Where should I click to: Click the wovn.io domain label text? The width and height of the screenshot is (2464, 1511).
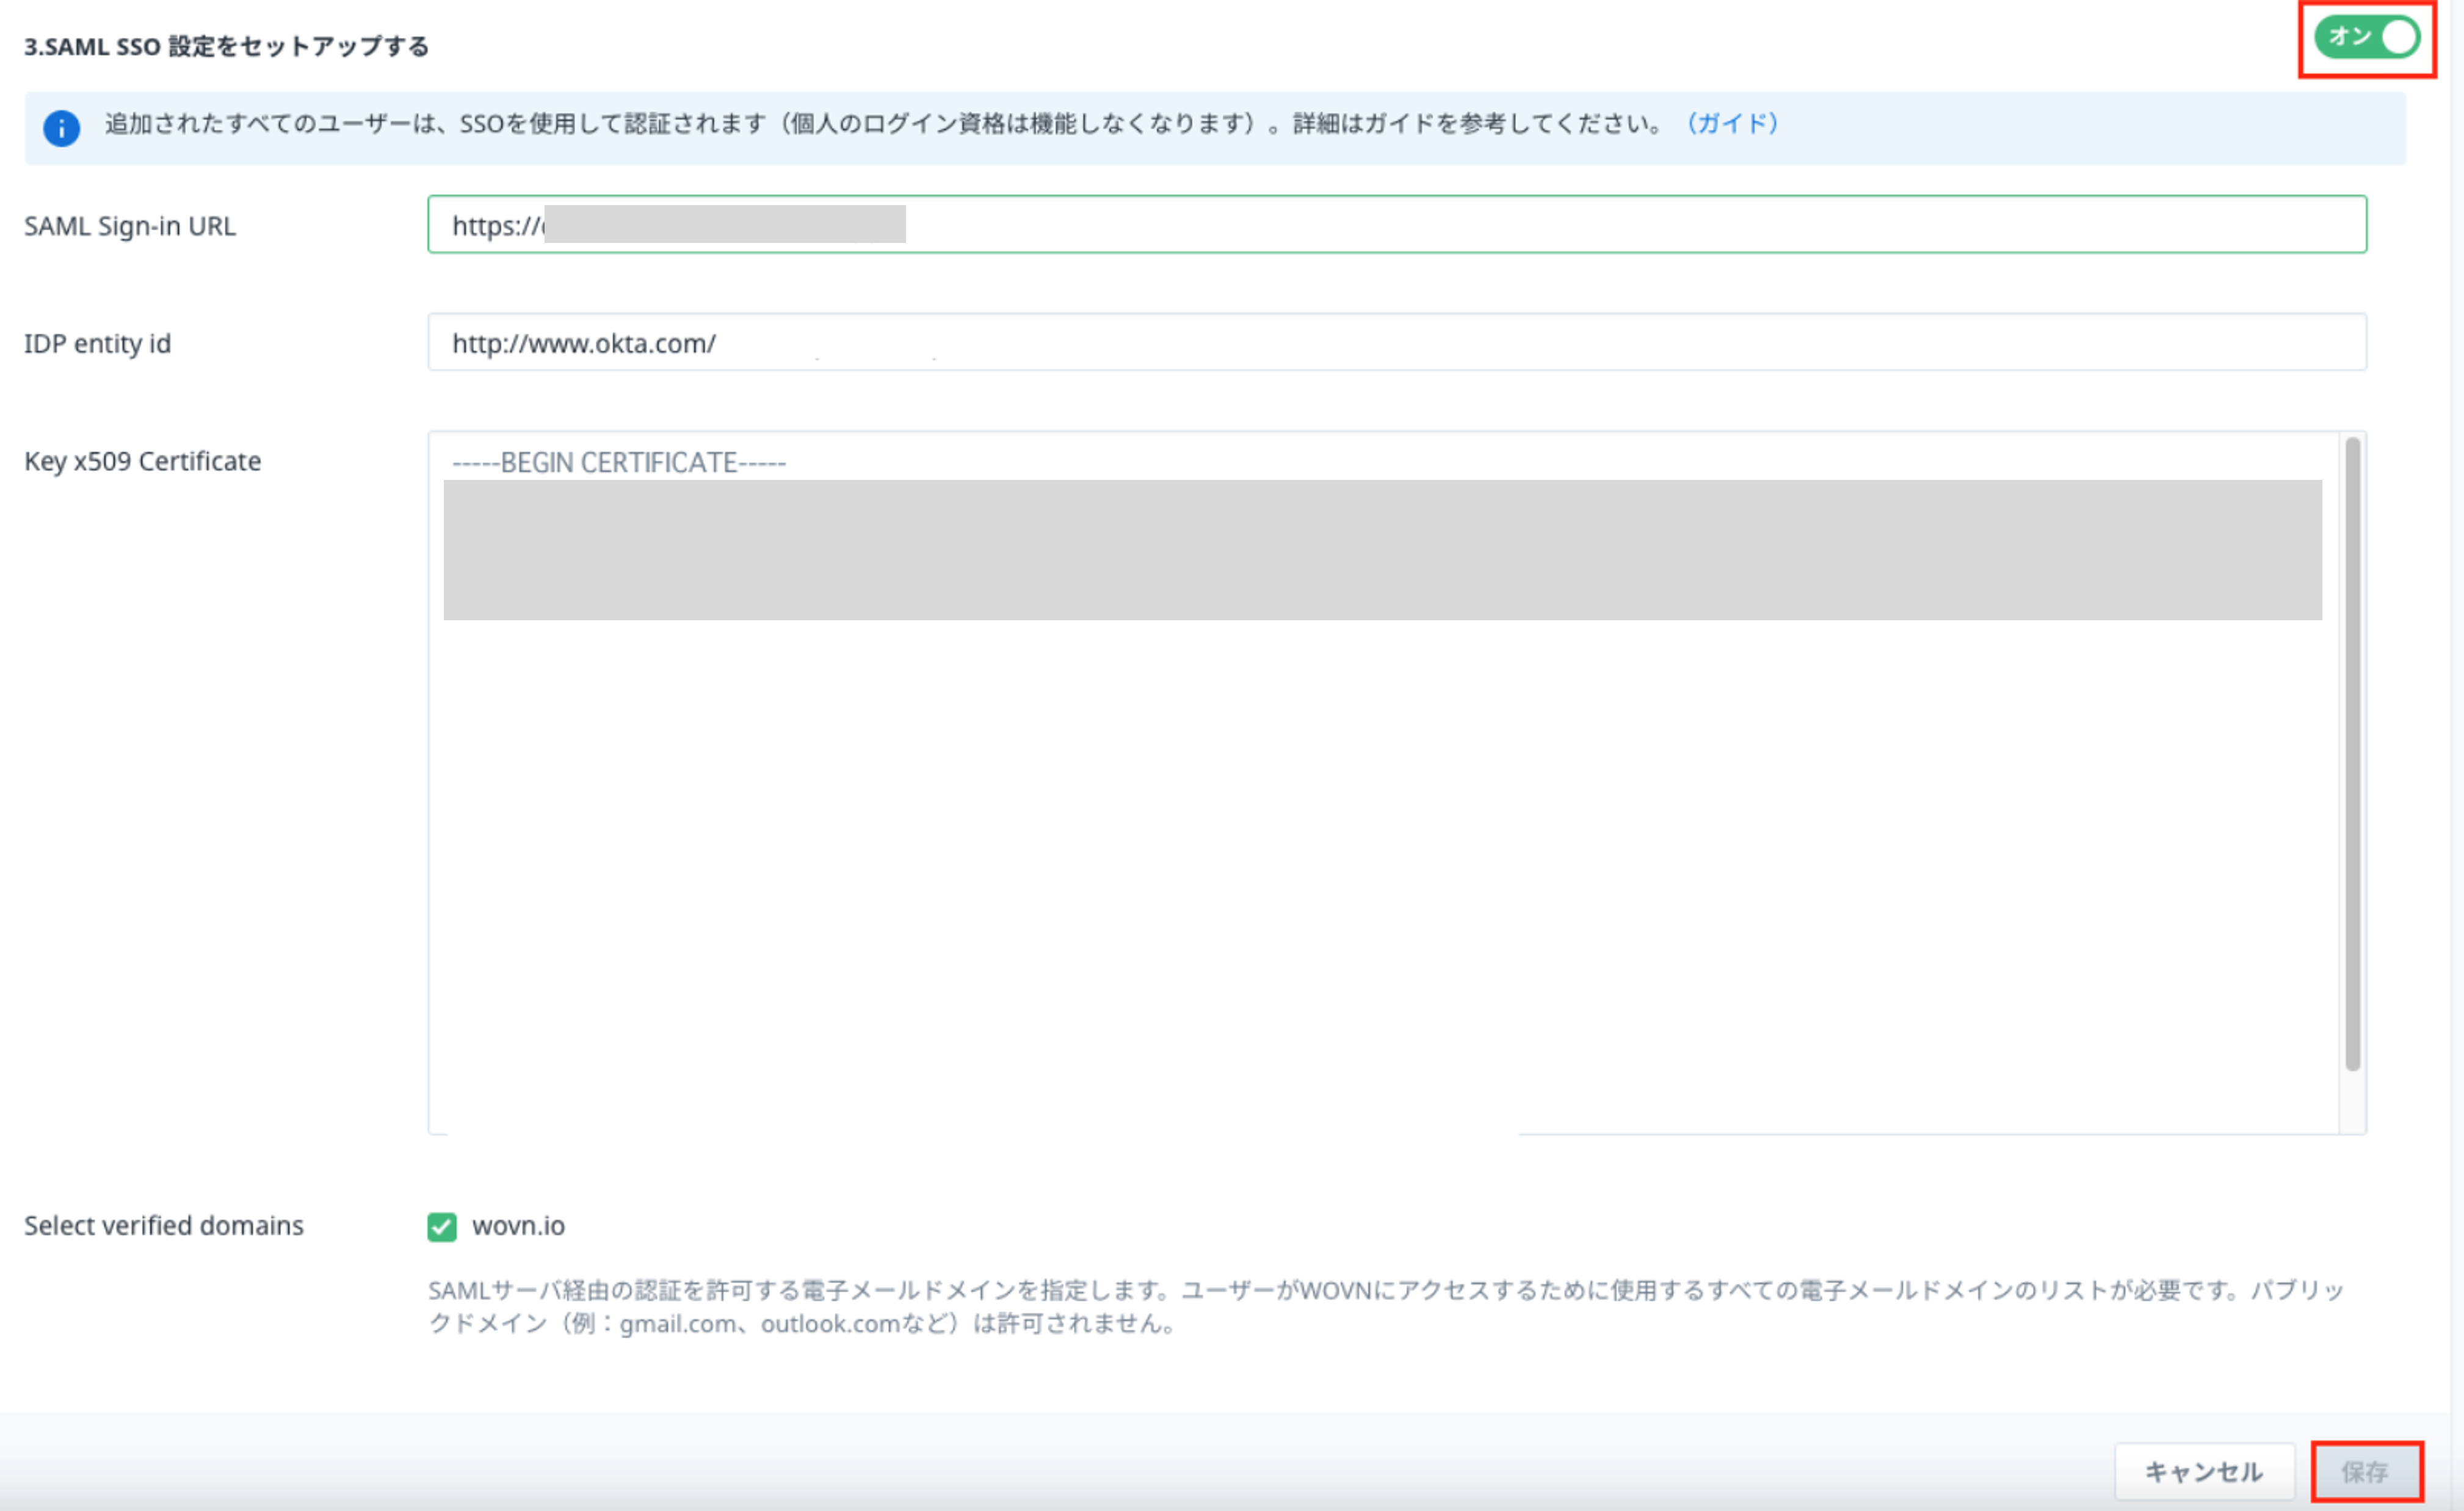(x=518, y=1226)
